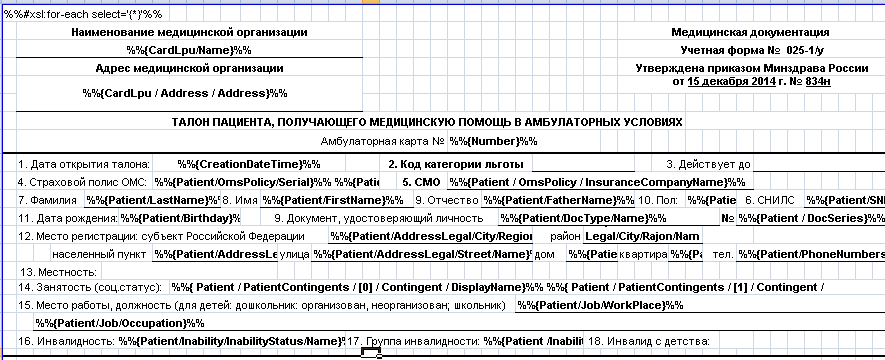
Task: Select the %%{Patient/FatherName}%% cell
Action: click(558, 200)
